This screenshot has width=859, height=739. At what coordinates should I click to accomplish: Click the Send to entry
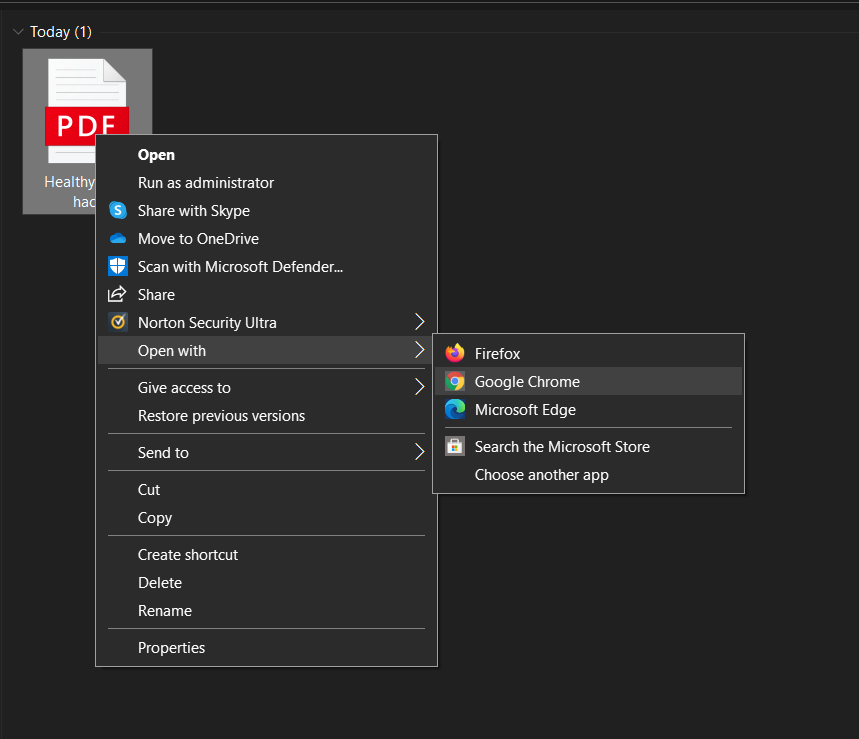[266, 453]
